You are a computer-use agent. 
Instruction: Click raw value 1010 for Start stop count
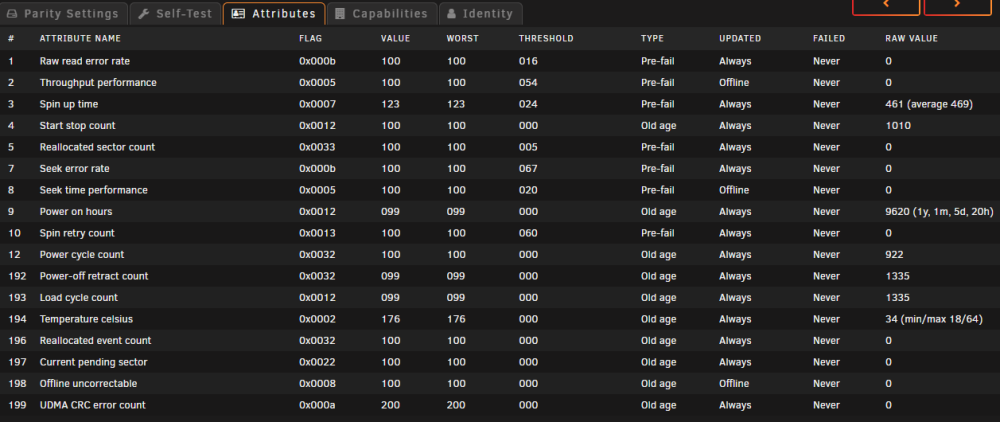[x=898, y=126]
